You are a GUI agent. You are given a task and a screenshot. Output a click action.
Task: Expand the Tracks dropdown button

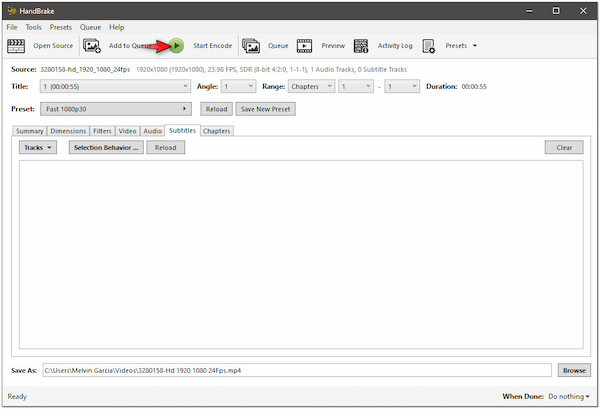(38, 147)
